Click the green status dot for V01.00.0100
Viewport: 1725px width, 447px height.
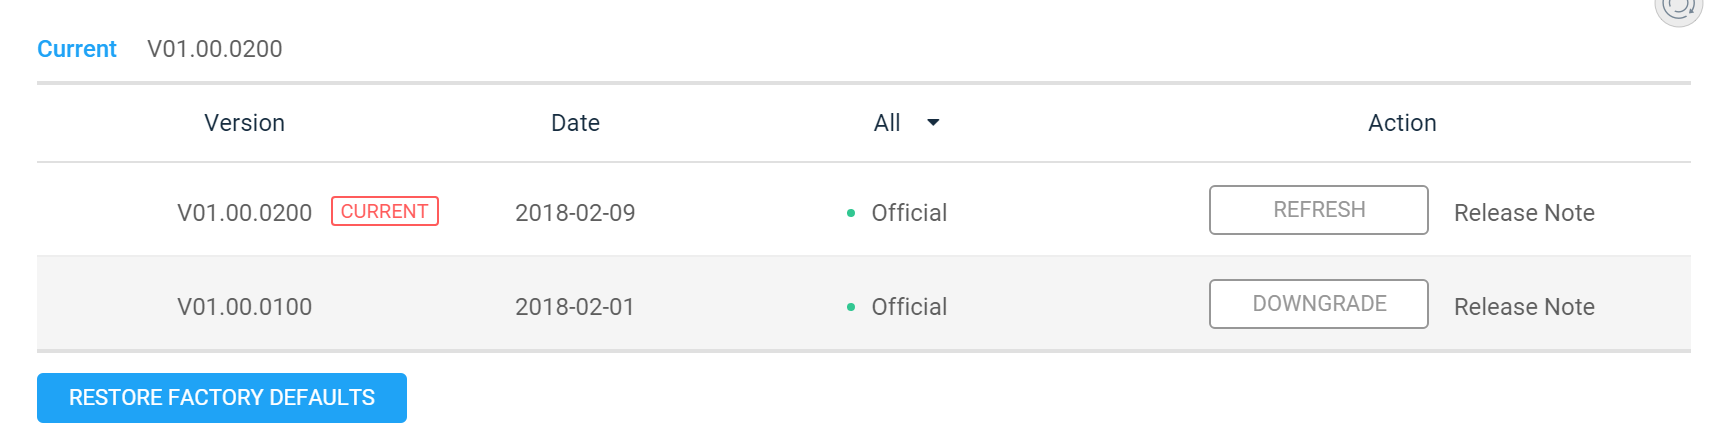tap(851, 307)
